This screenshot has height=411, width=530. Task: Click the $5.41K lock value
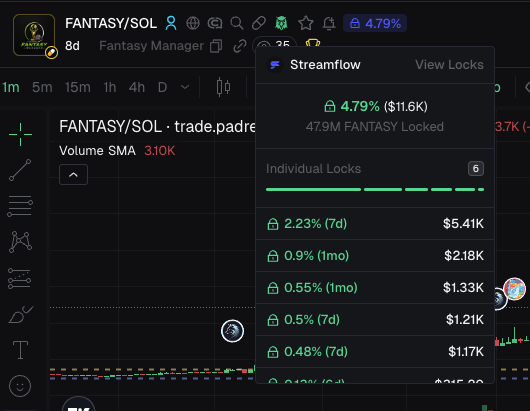coord(463,224)
